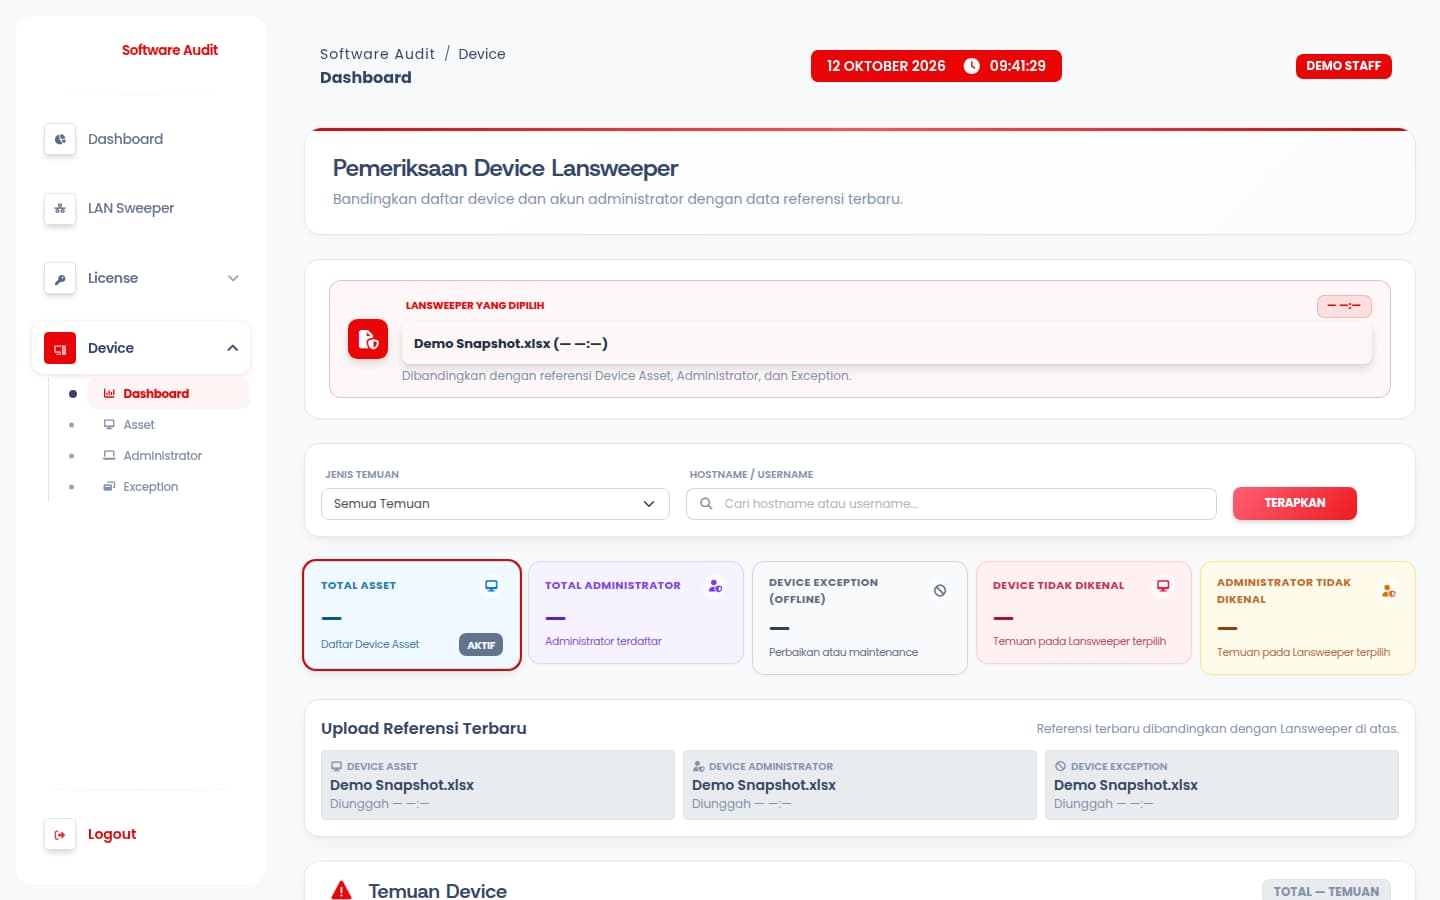
Task: Click the License key icon
Action: pyautogui.click(x=60, y=279)
